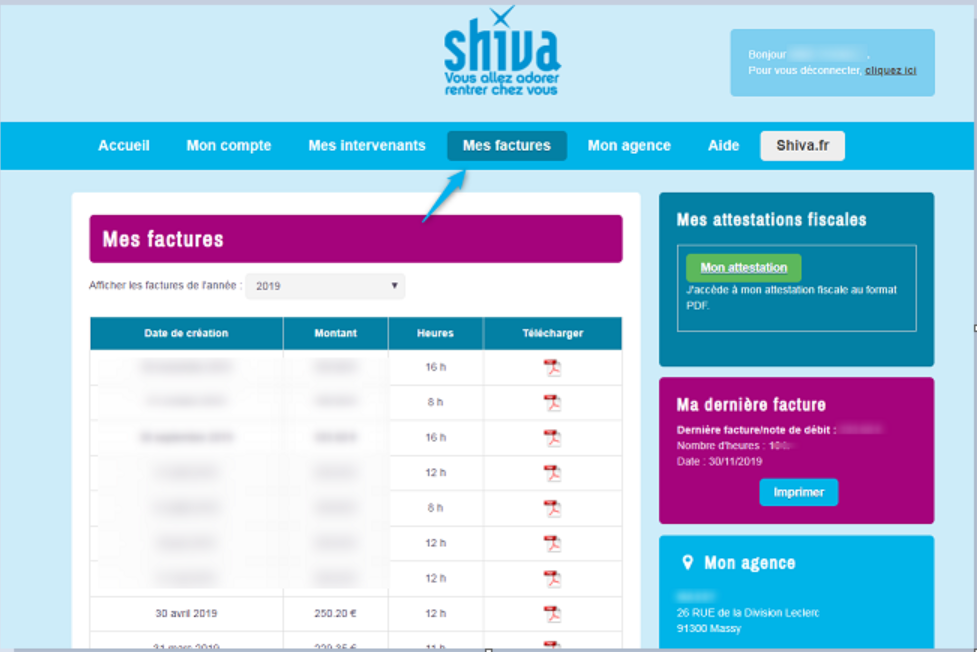Screen dimensions: 977x652
Task: Click the Heures column header
Action: tap(436, 333)
